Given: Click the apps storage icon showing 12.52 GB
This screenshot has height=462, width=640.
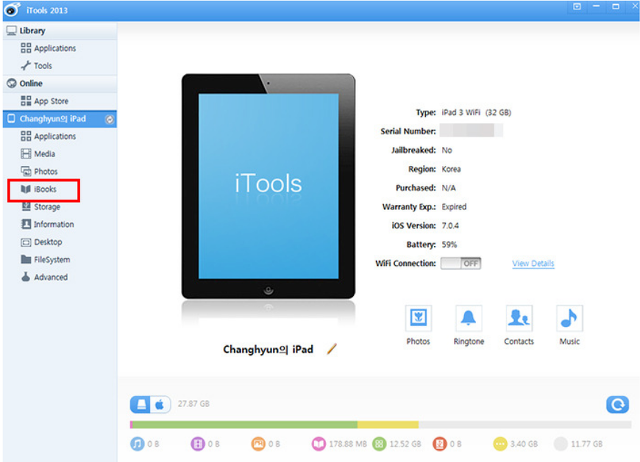Looking at the screenshot, I should point(379,444).
